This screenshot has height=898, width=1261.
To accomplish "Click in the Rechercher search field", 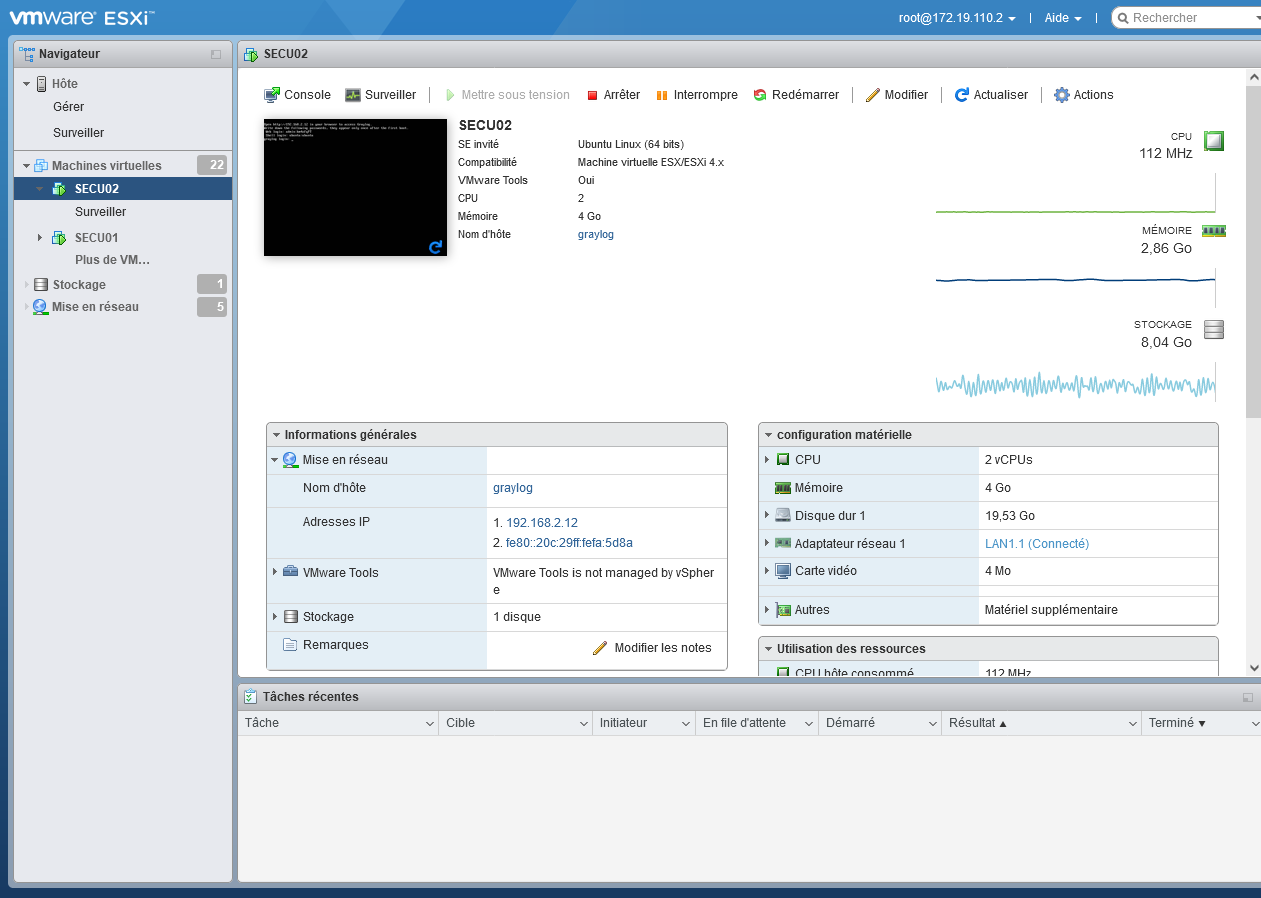I will click(x=1190, y=18).
